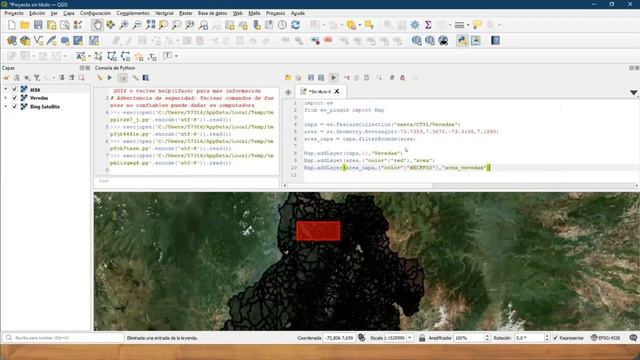Run command in the Python console toolbar
The width and height of the screenshot is (640, 360).
(110, 78)
